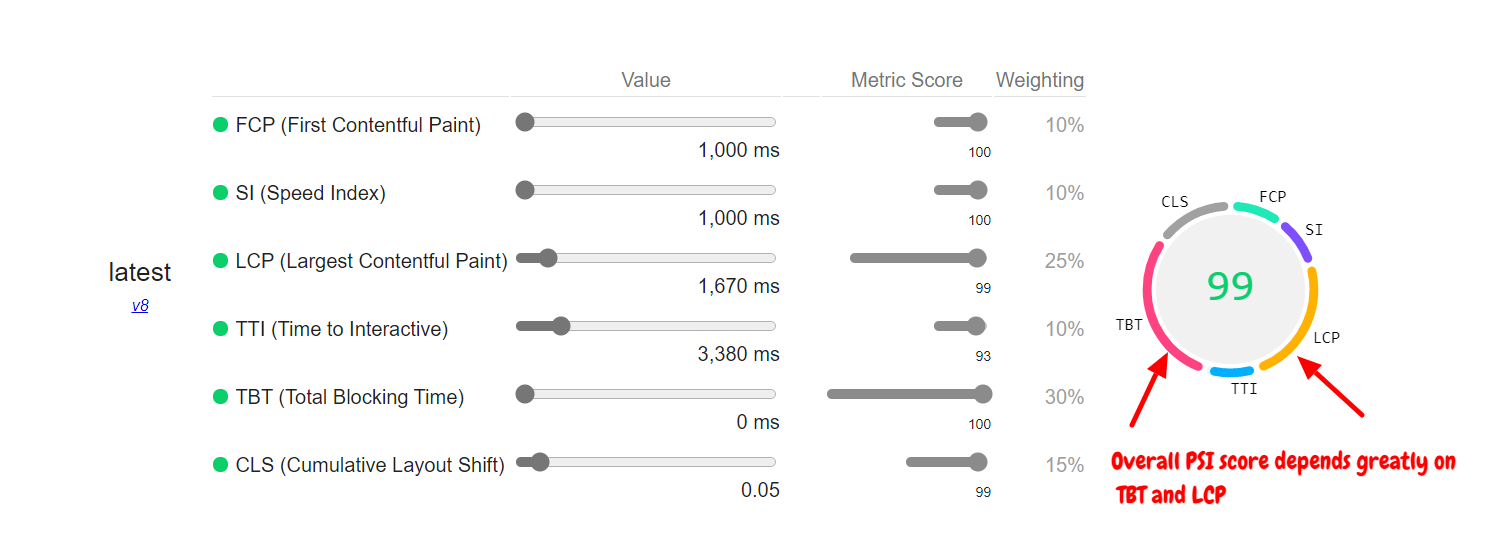Image resolution: width=1487 pixels, height=546 pixels.
Task: Click the CLS value slider handle
Action: (540, 462)
